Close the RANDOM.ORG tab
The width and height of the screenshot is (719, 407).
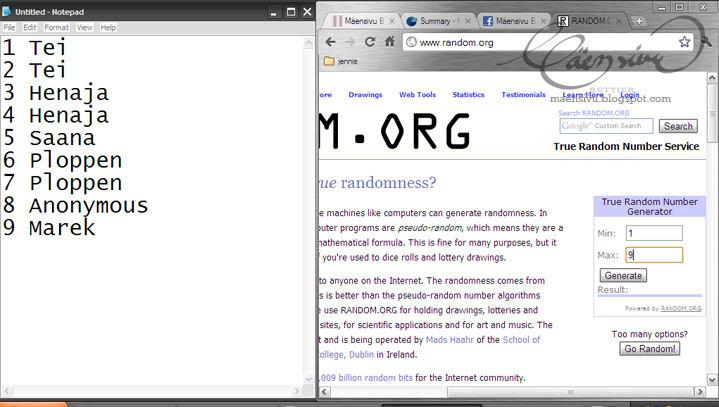click(619, 21)
